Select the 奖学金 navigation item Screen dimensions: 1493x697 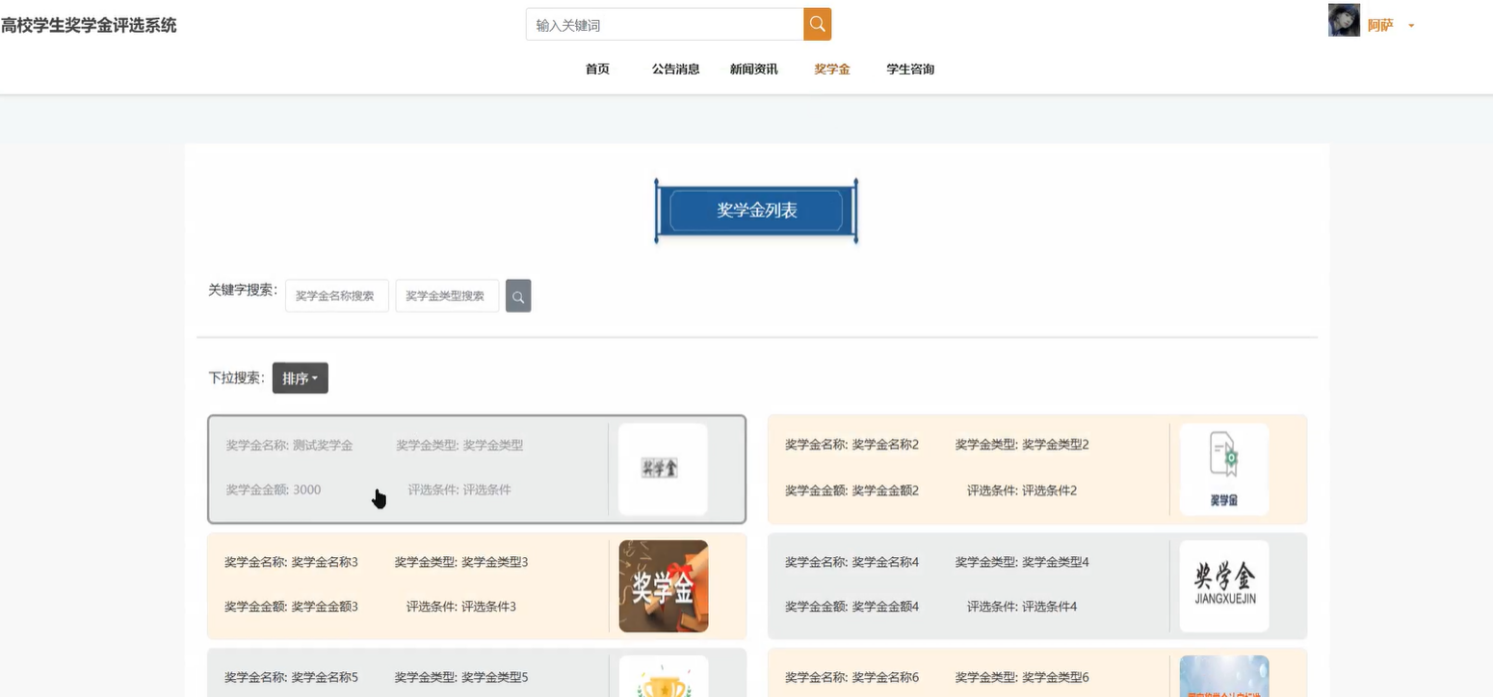click(x=832, y=69)
